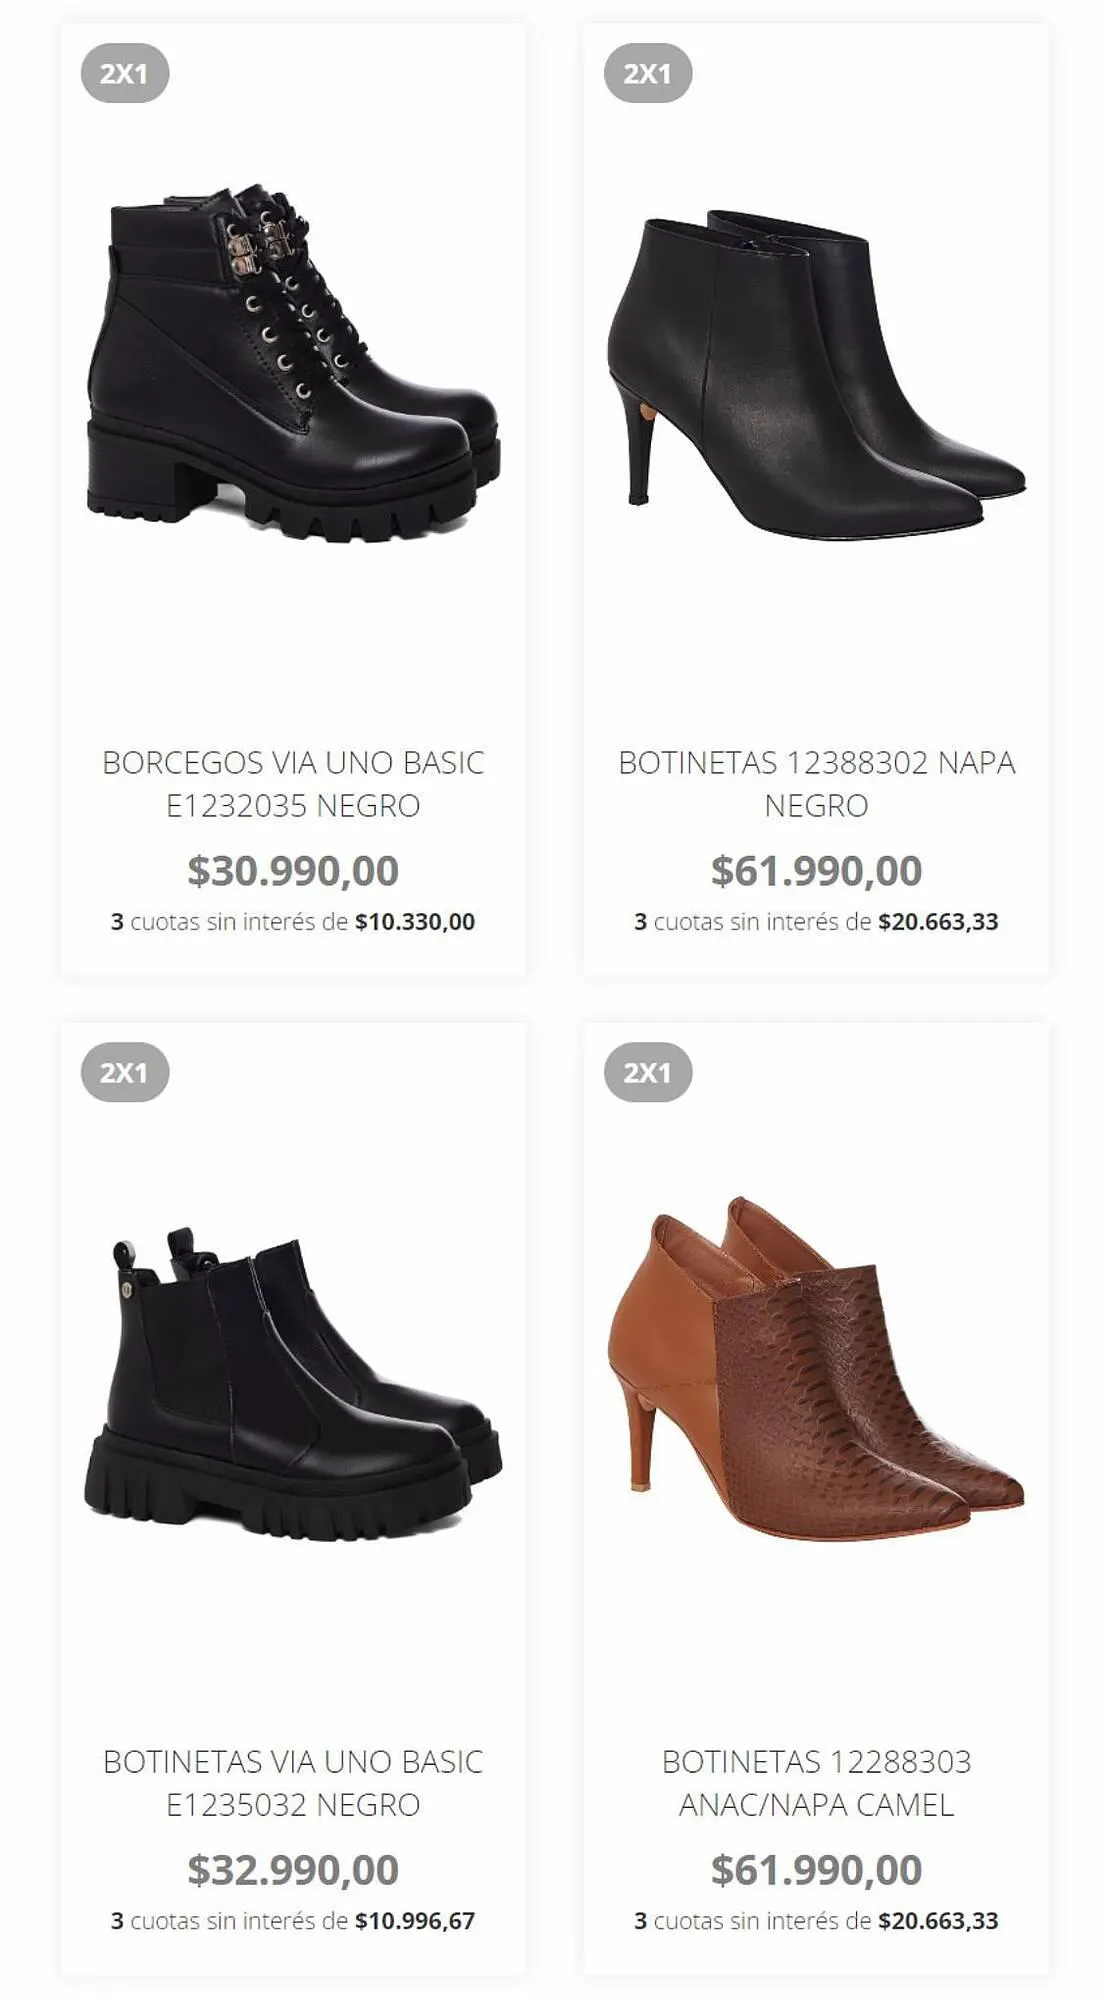Open the camel snakeskin bootie image
1108x2000 pixels.
click(x=816, y=1368)
